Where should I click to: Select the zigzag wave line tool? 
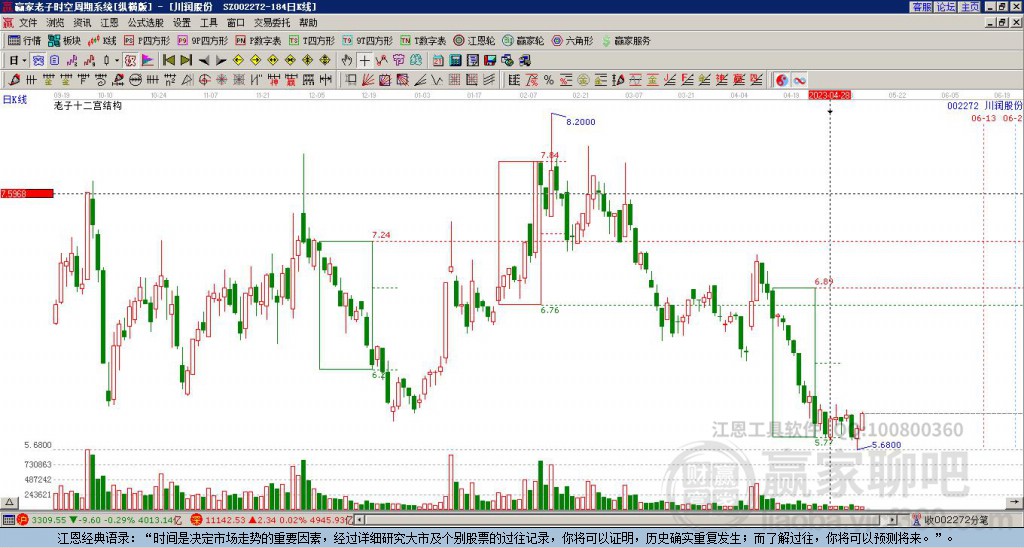tap(436, 80)
